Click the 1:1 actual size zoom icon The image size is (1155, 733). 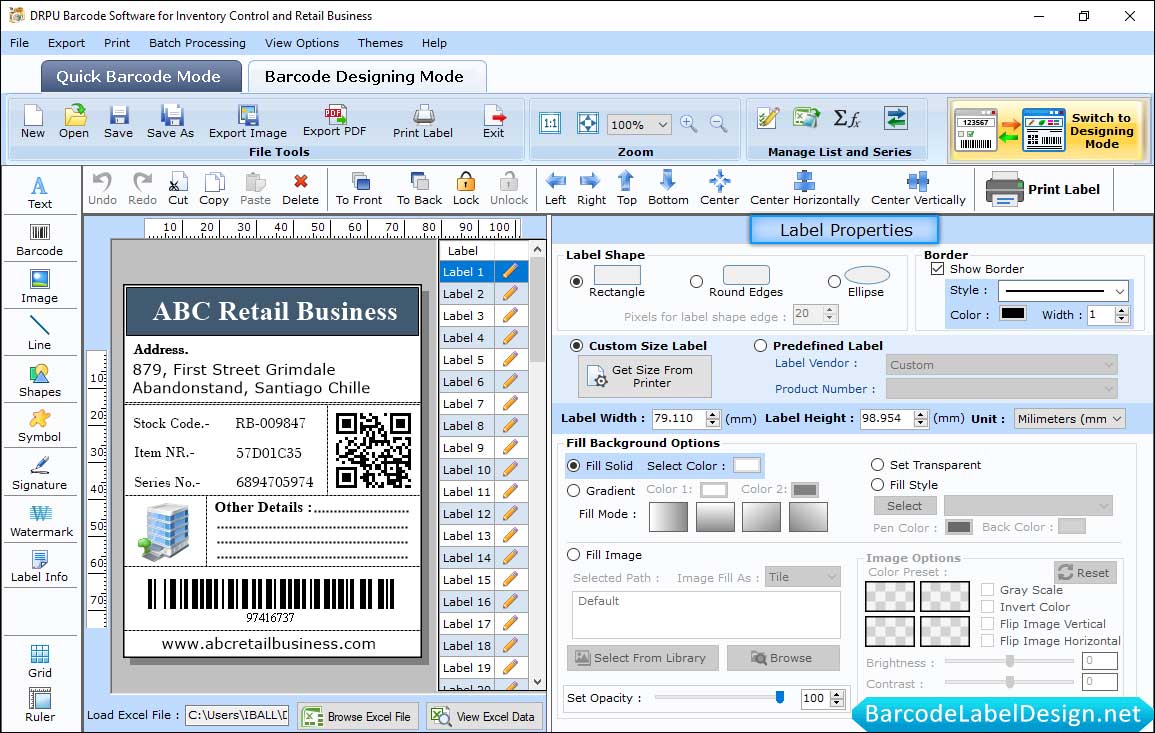tap(550, 123)
